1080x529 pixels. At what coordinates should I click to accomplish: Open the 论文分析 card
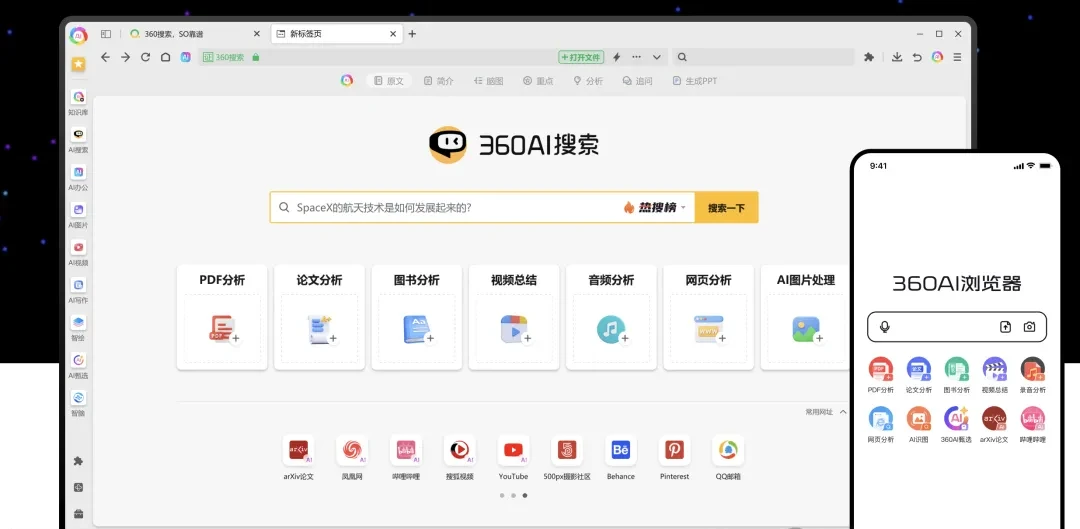pyautogui.click(x=320, y=317)
